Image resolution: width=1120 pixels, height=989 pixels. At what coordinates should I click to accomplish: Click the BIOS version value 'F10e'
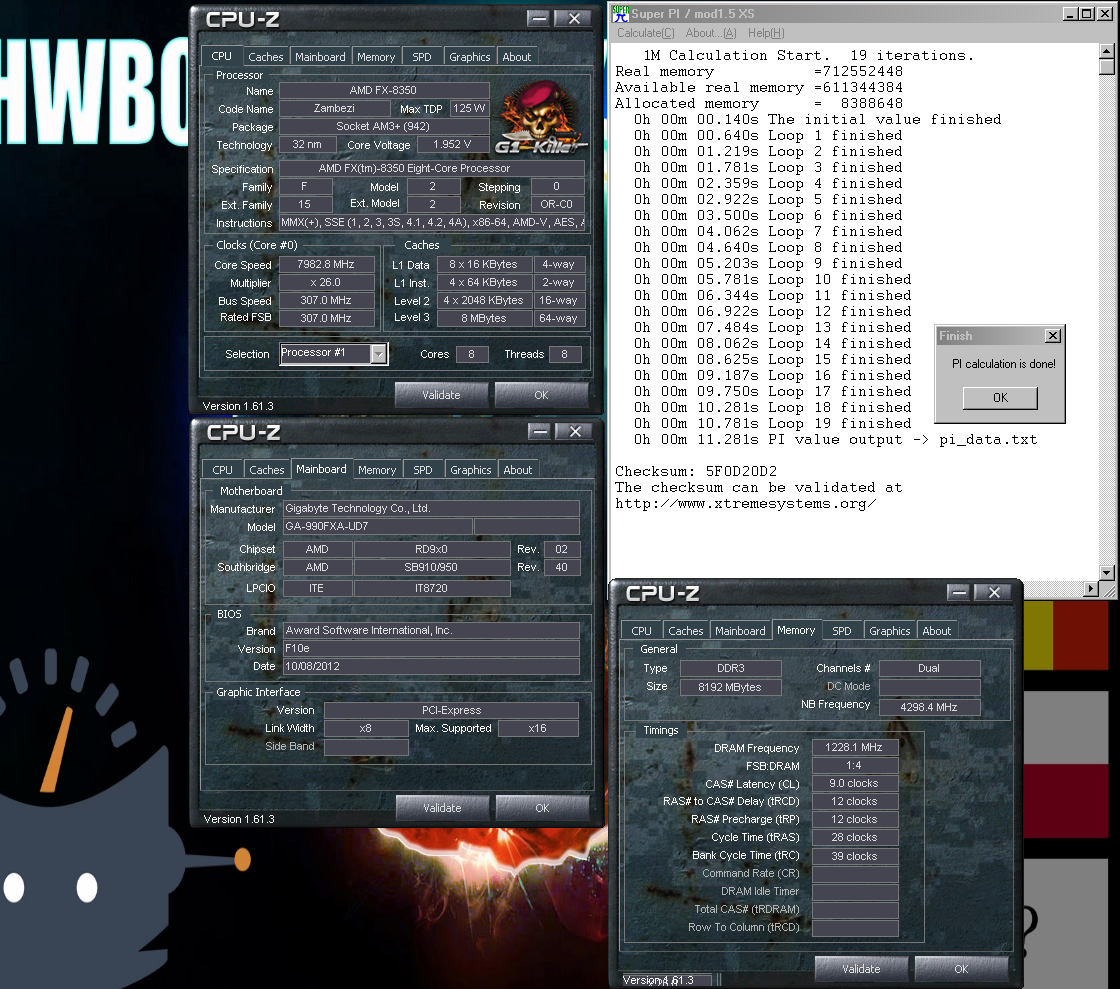431,648
